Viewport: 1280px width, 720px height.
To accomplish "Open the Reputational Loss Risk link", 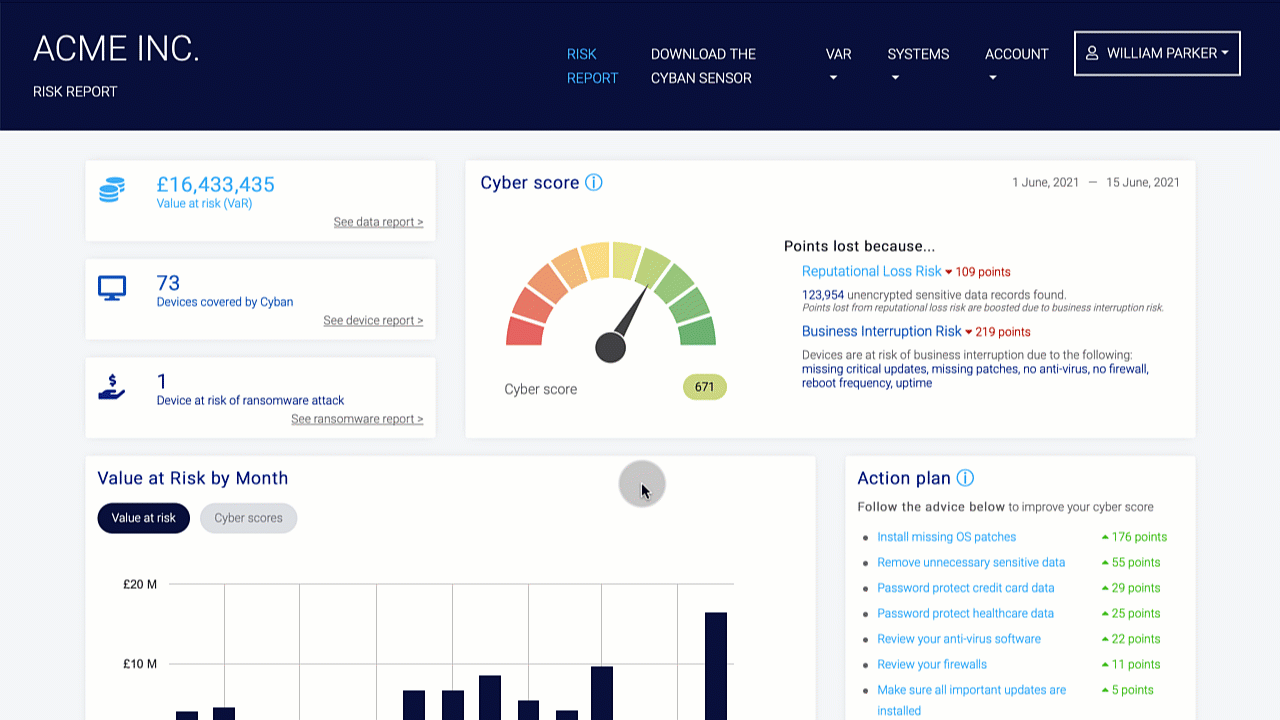I will (x=872, y=271).
